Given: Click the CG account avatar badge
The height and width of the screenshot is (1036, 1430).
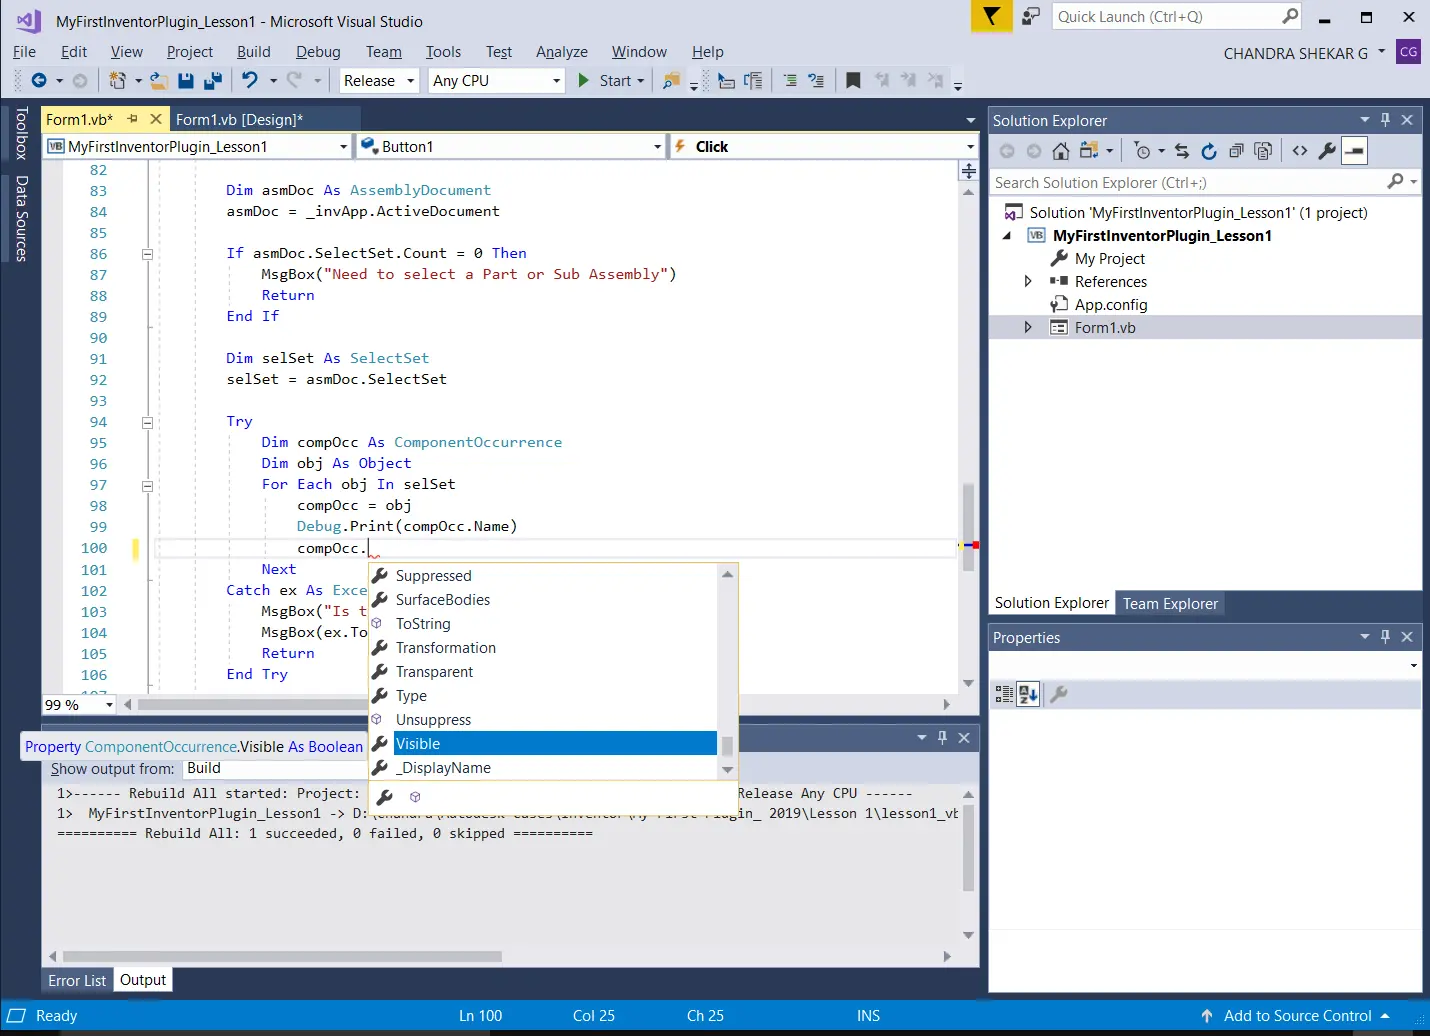Looking at the screenshot, I should pos(1408,52).
